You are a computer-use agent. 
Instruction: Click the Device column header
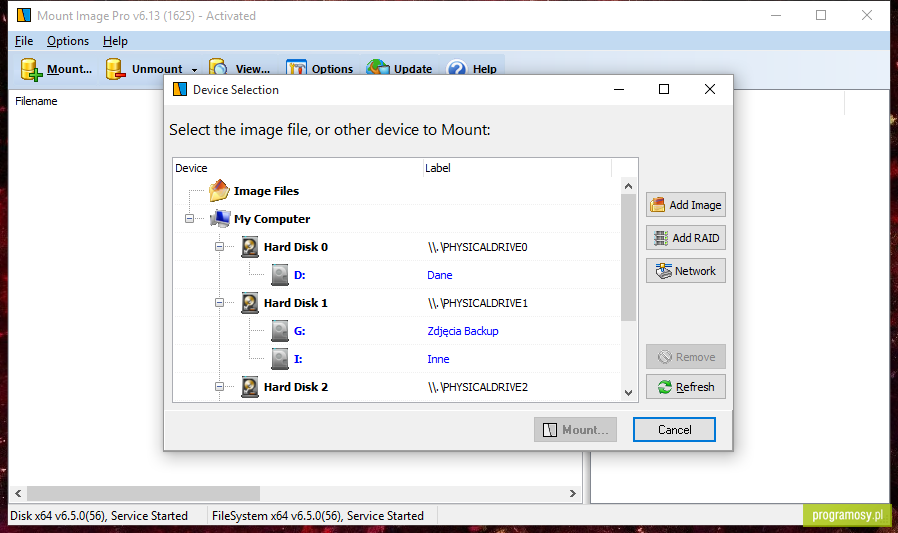(x=298, y=168)
